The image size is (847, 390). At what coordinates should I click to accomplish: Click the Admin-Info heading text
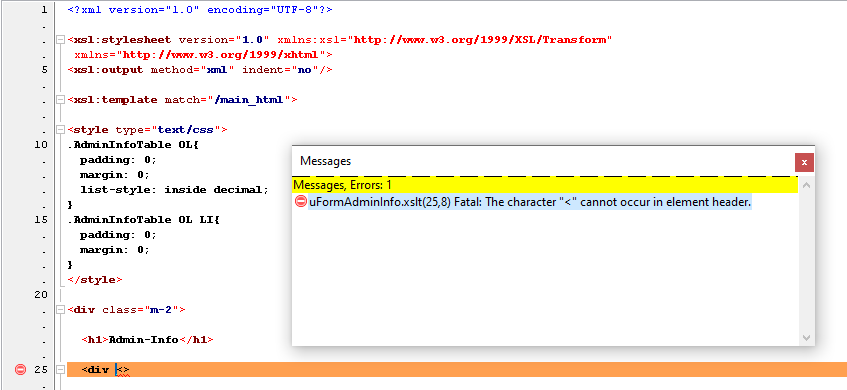(x=144, y=340)
